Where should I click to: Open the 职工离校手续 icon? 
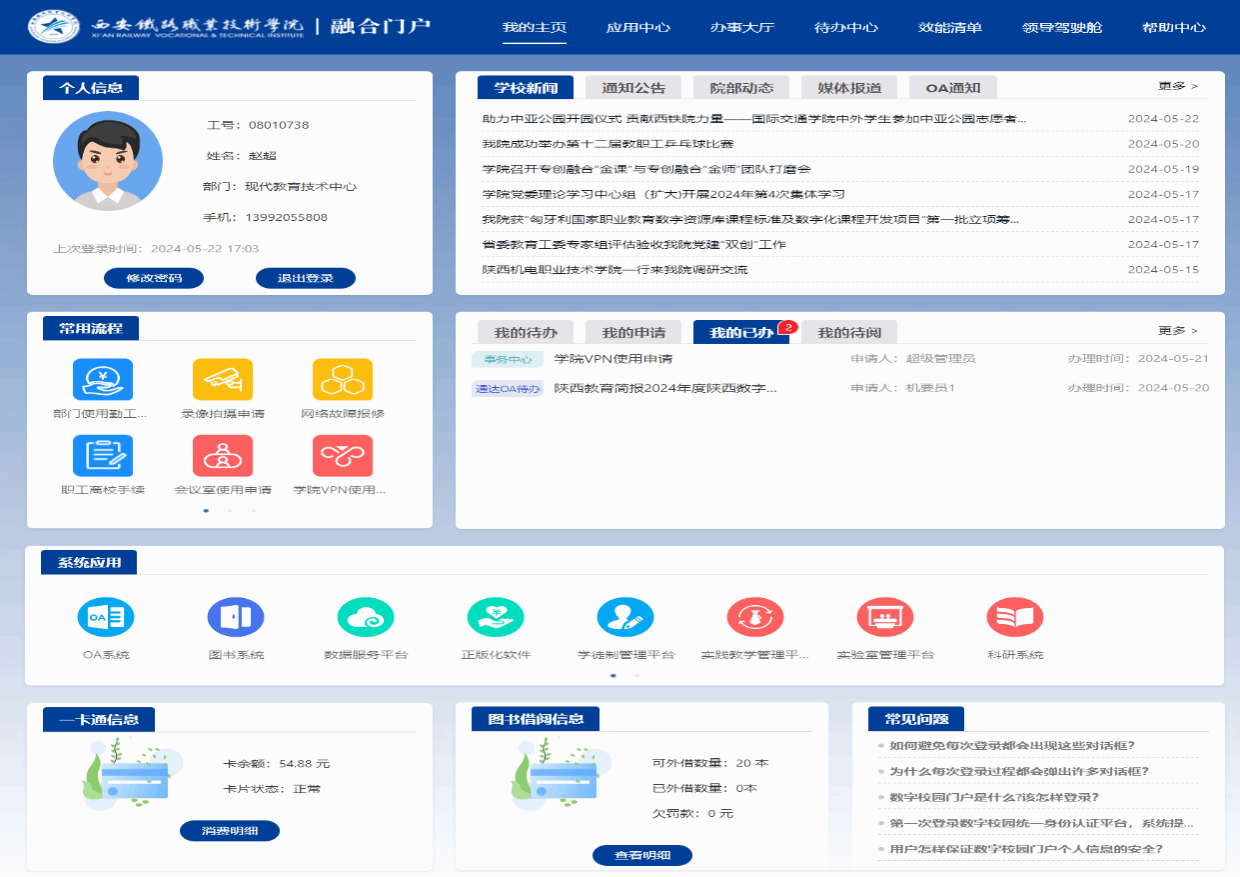point(103,456)
